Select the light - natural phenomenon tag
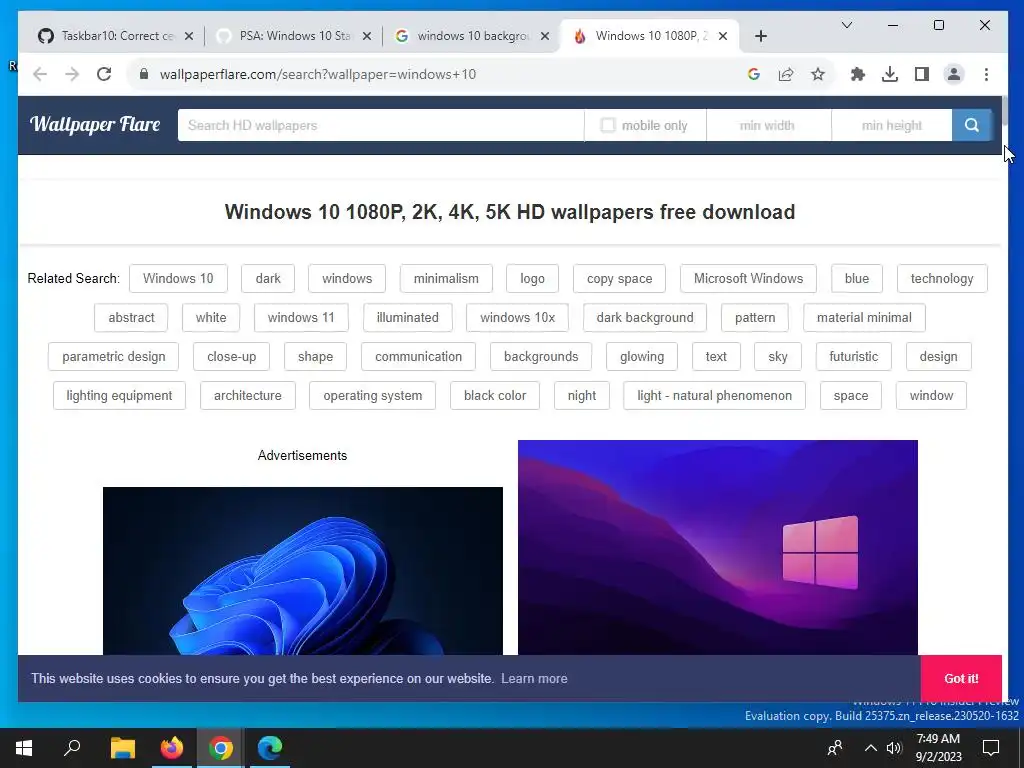The image size is (1024, 768). 714,396
